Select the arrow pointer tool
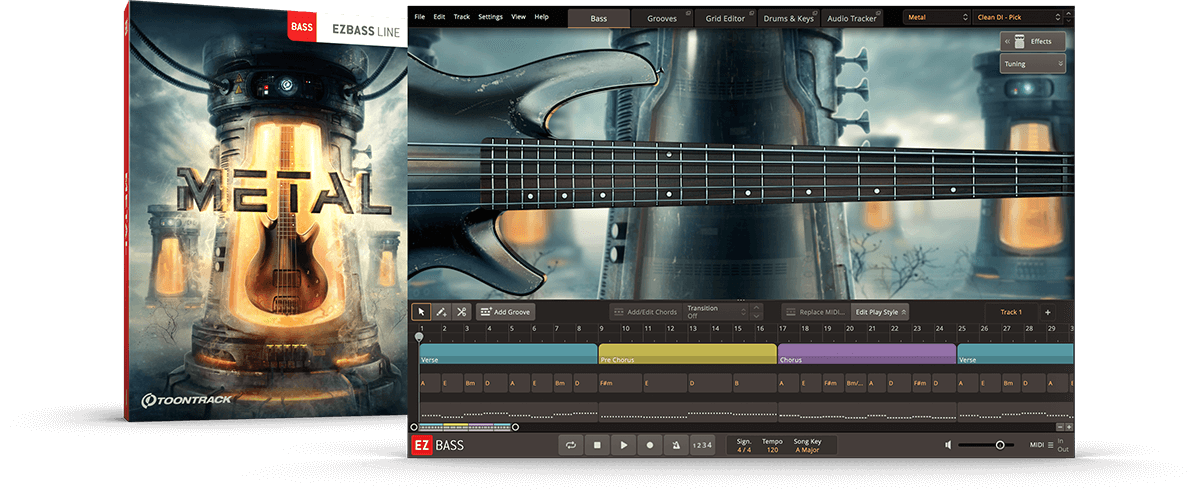This screenshot has width=1200, height=495. [422, 312]
